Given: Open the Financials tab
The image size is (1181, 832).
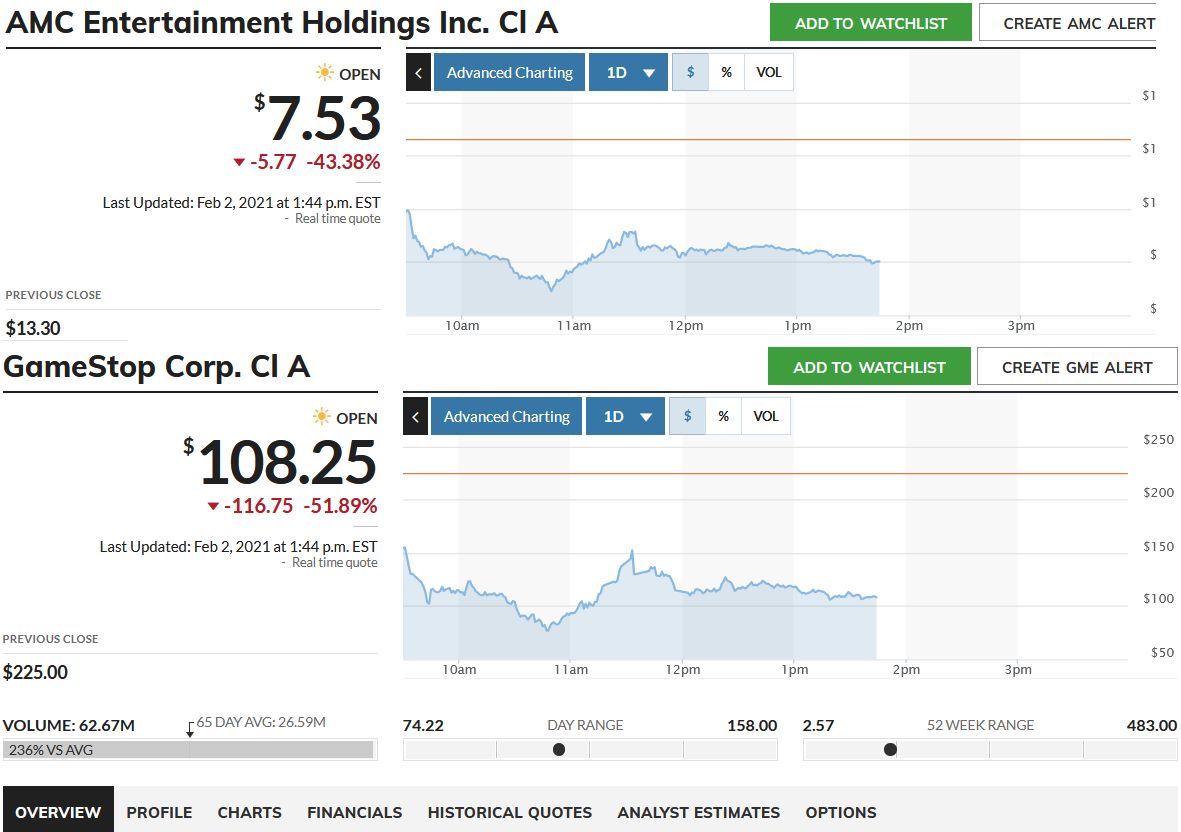Looking at the screenshot, I should (x=354, y=812).
